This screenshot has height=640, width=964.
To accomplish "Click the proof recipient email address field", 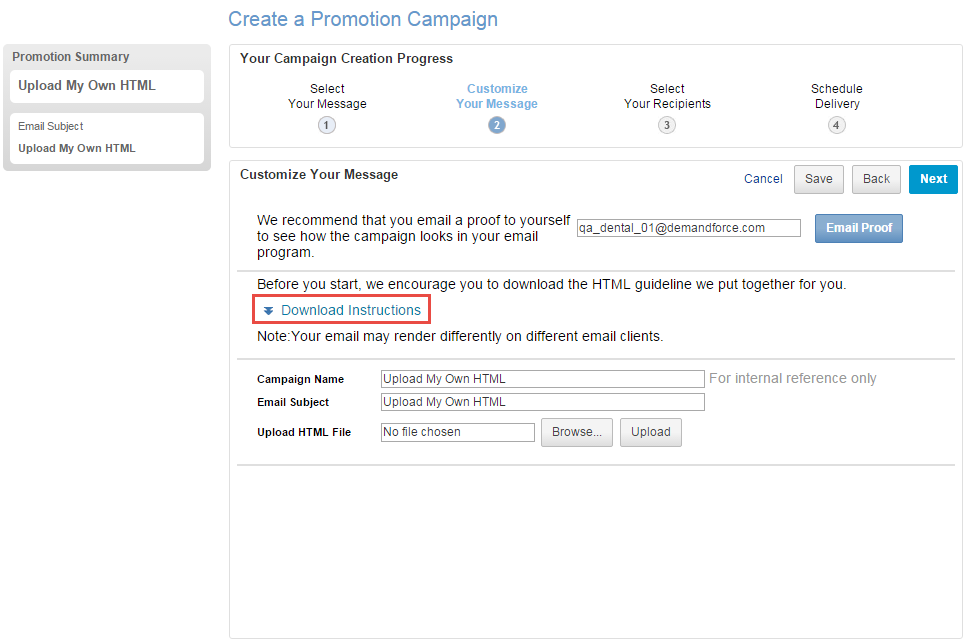I will tap(688, 227).
